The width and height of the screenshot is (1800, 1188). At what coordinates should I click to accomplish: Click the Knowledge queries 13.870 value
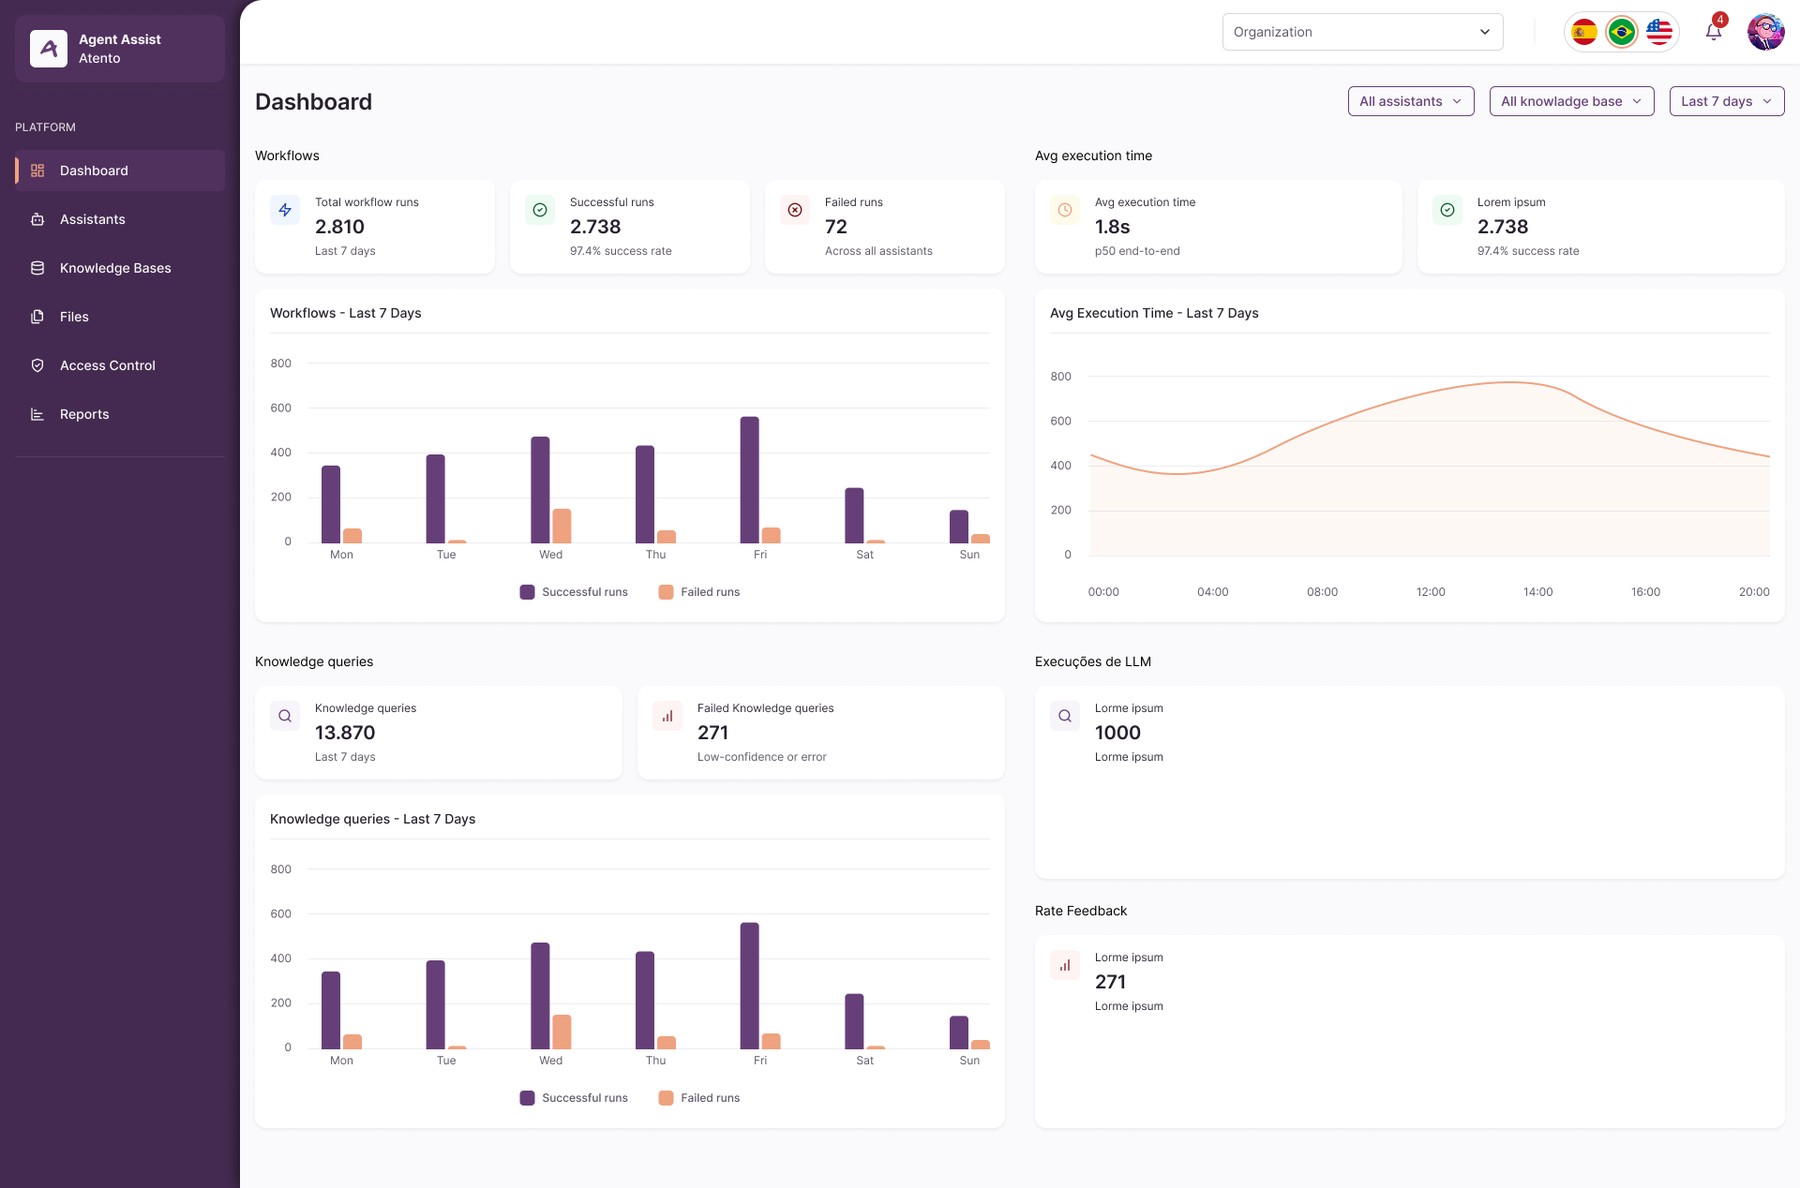(345, 733)
